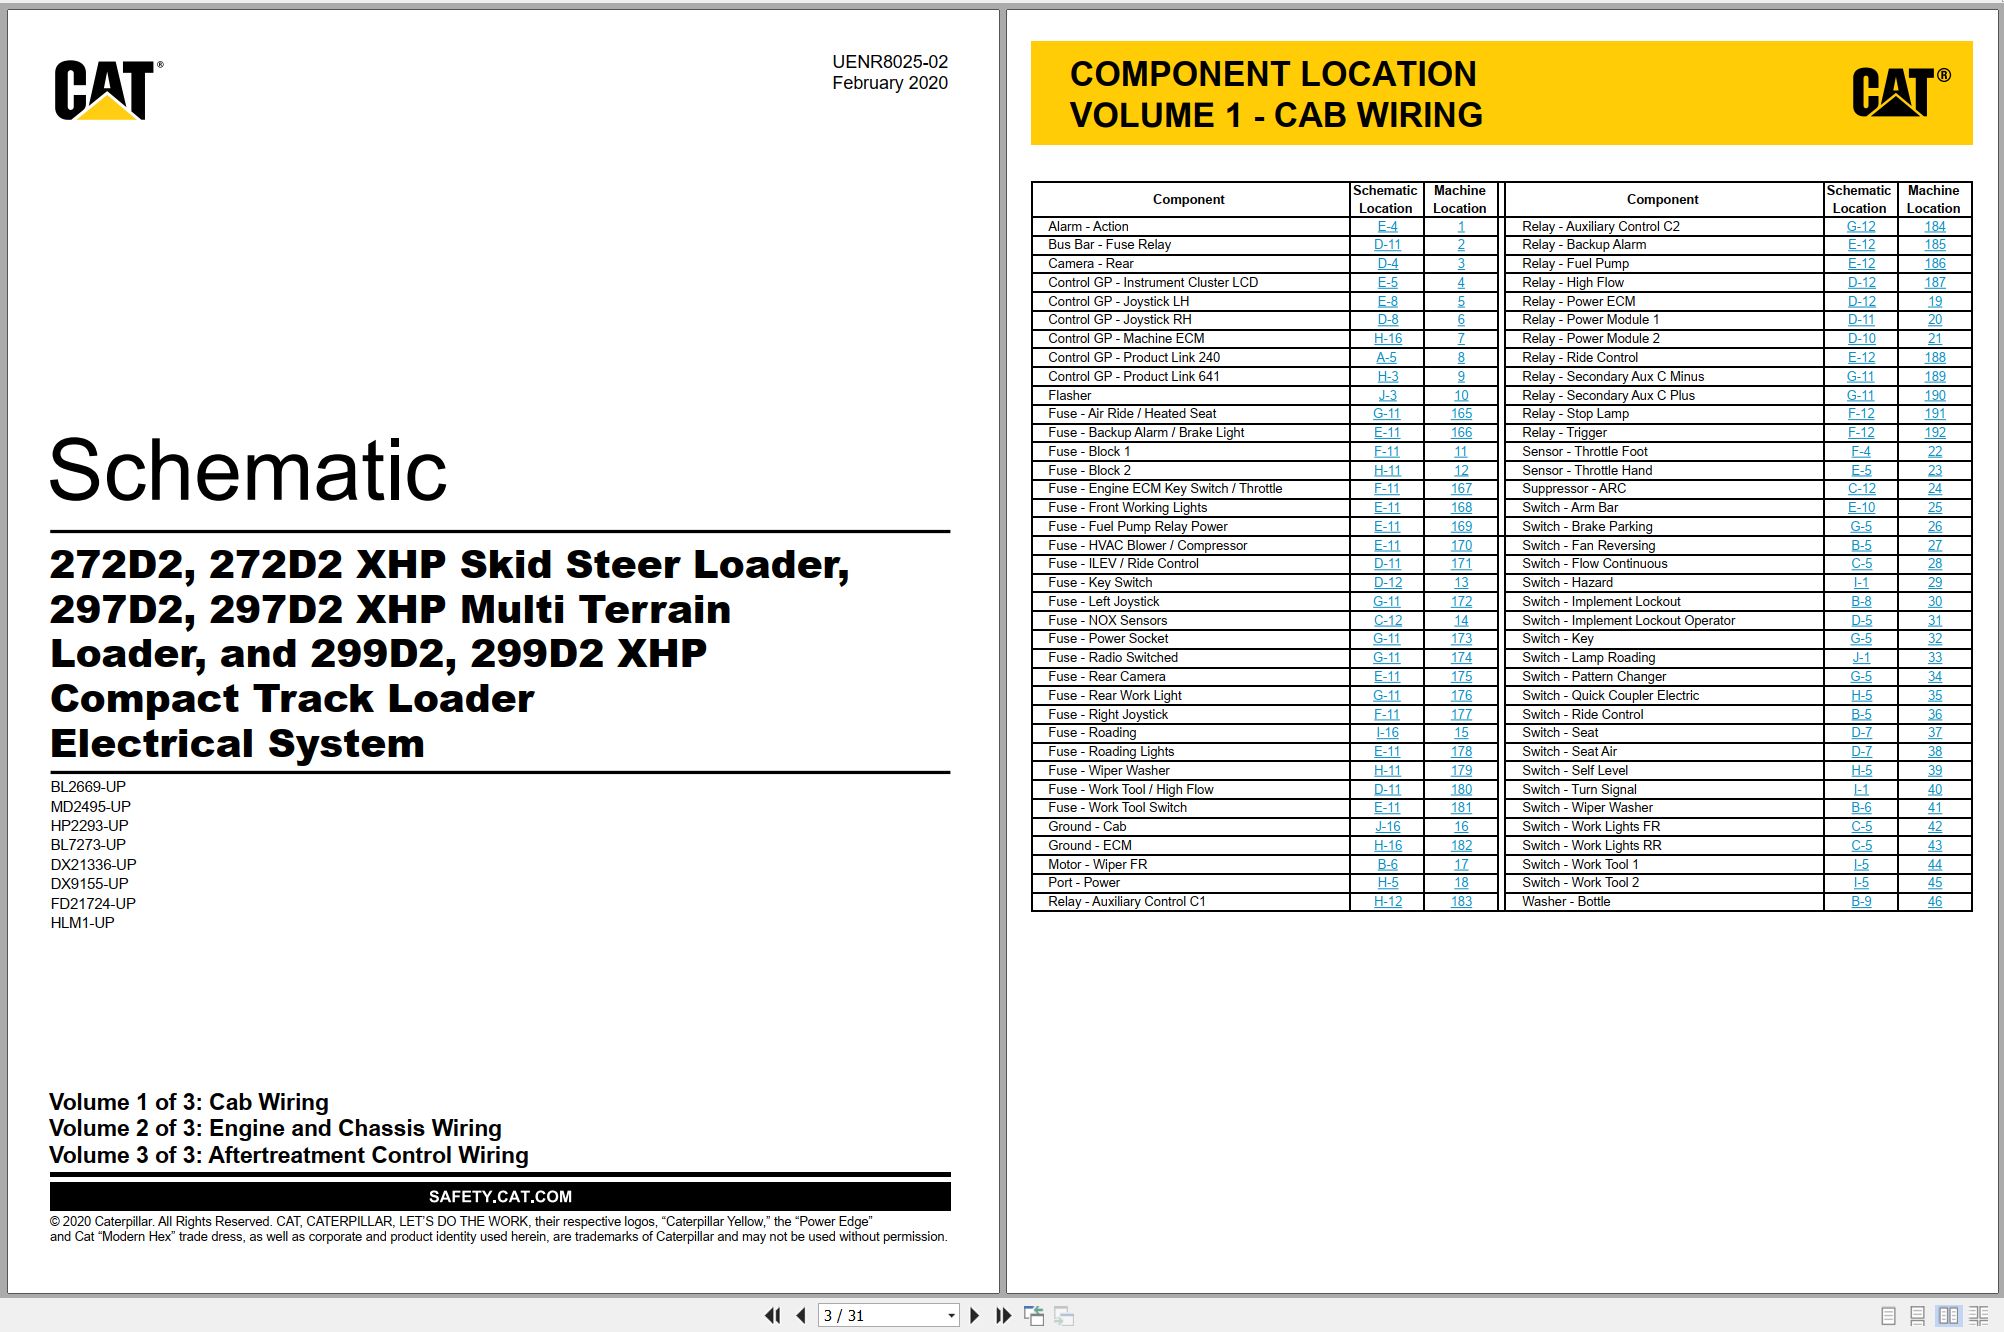This screenshot has width=2004, height=1332.
Task: Go to the first page
Action: (x=772, y=1316)
